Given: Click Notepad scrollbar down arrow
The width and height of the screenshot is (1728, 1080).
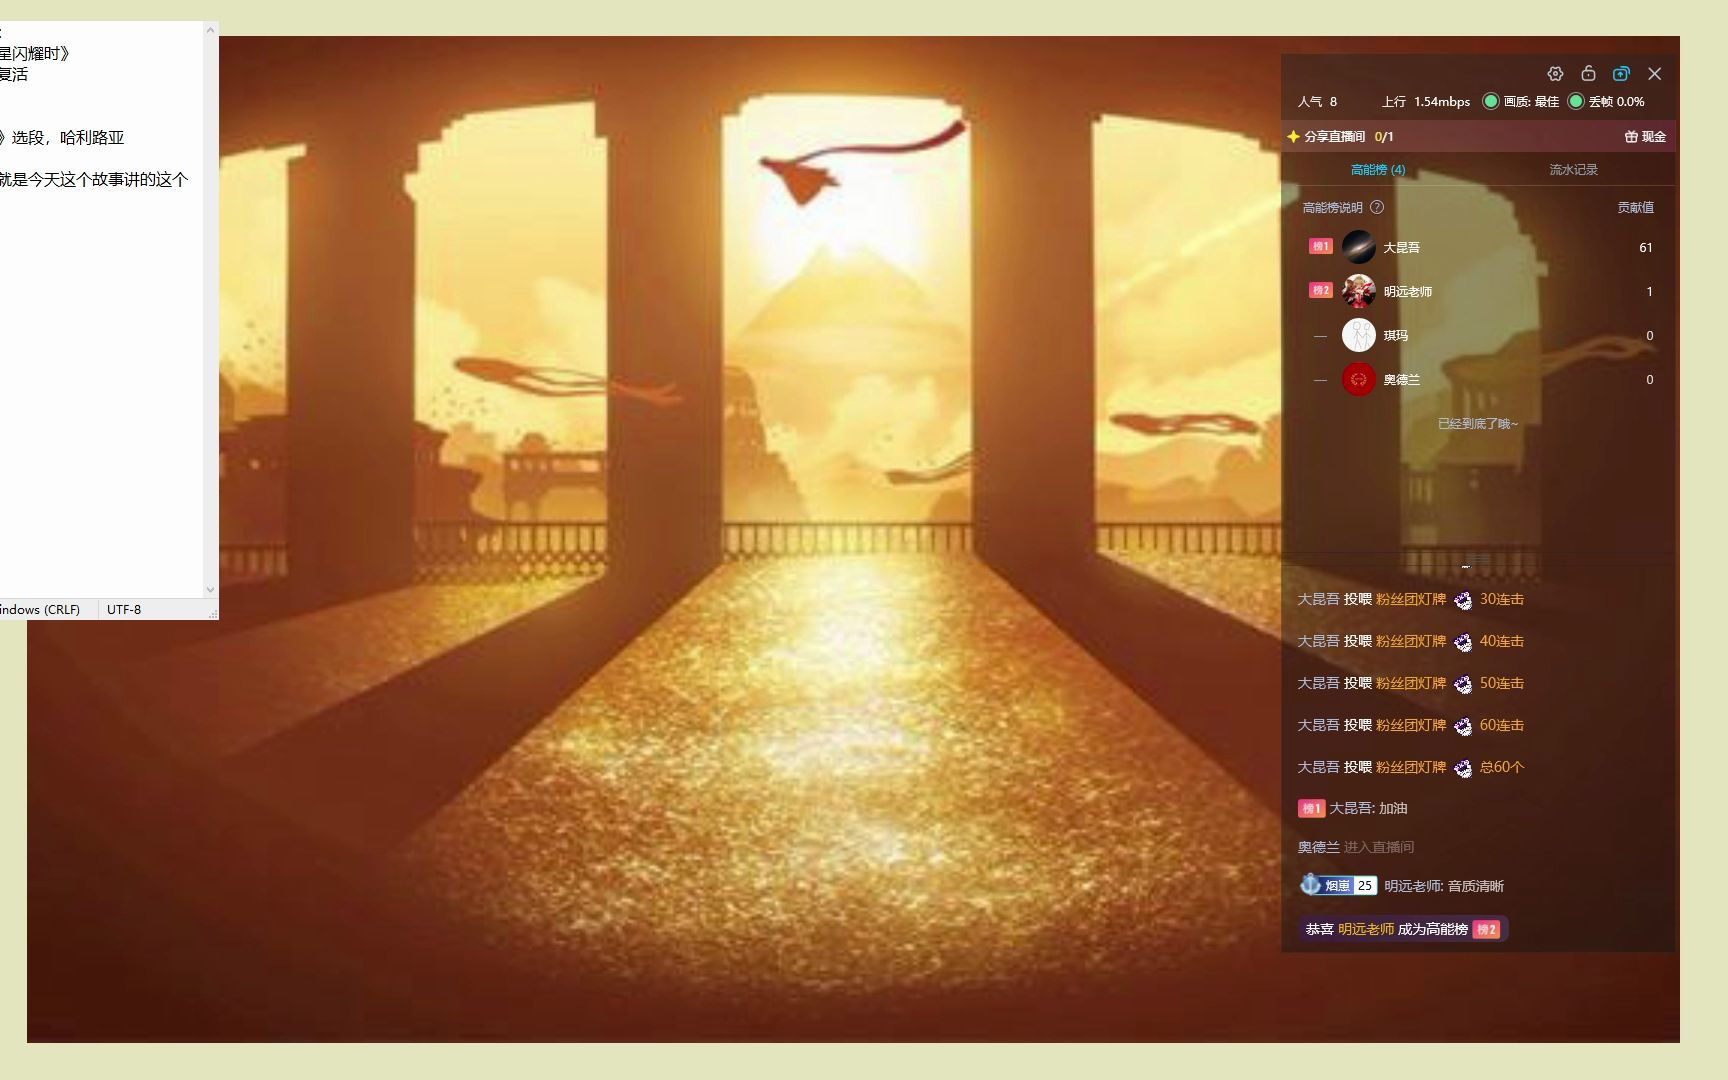Looking at the screenshot, I should (x=210, y=590).
